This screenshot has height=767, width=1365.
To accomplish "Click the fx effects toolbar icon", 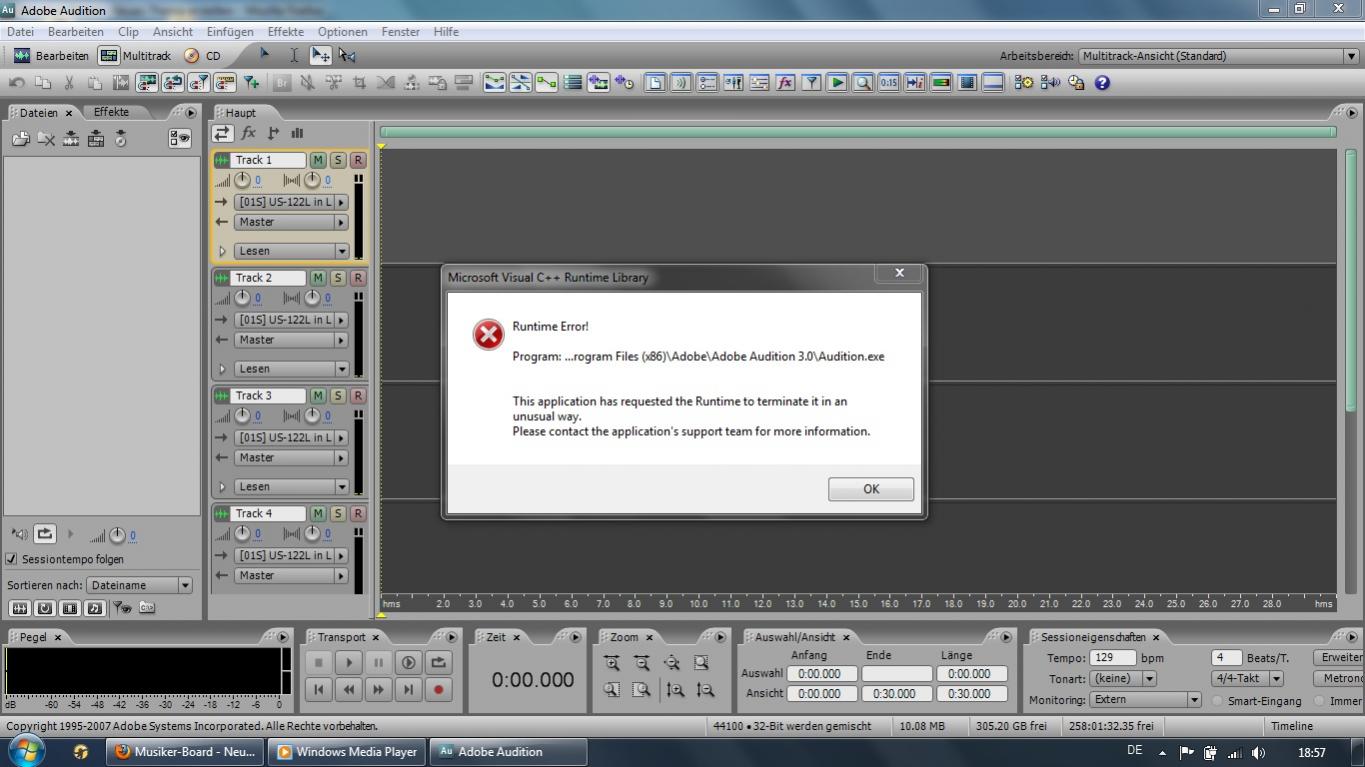I will [785, 83].
